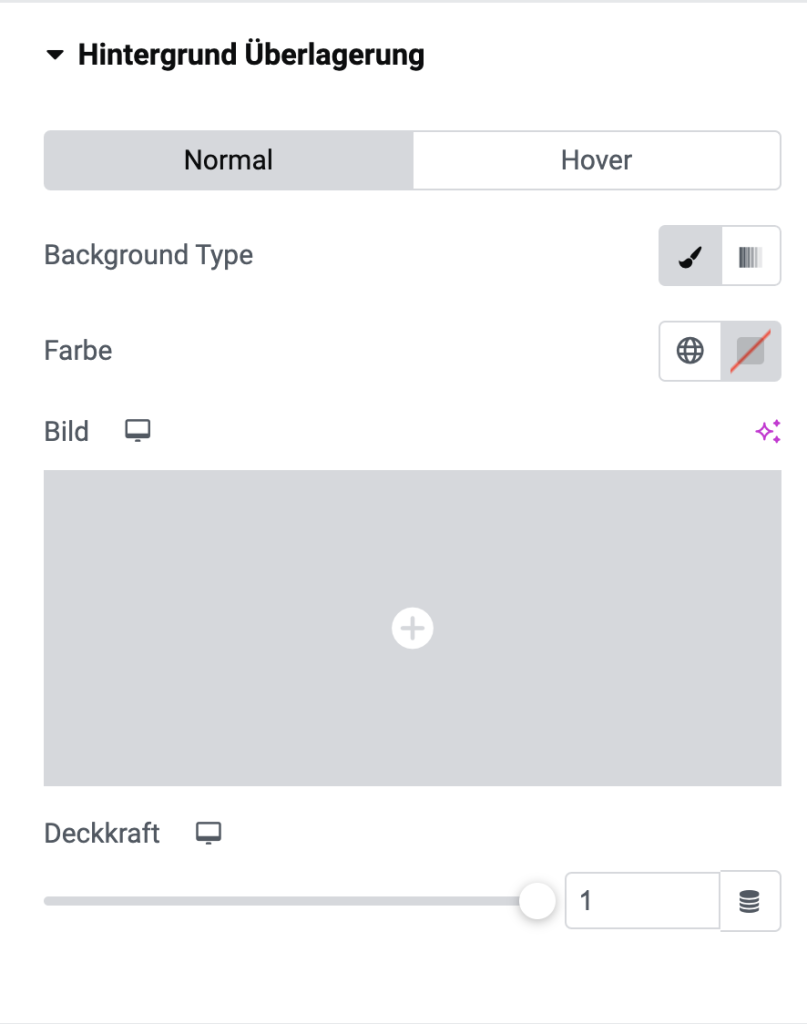Viewport: 807px width, 1024px height.
Task: Click the Farbe label text
Action: click(x=78, y=351)
